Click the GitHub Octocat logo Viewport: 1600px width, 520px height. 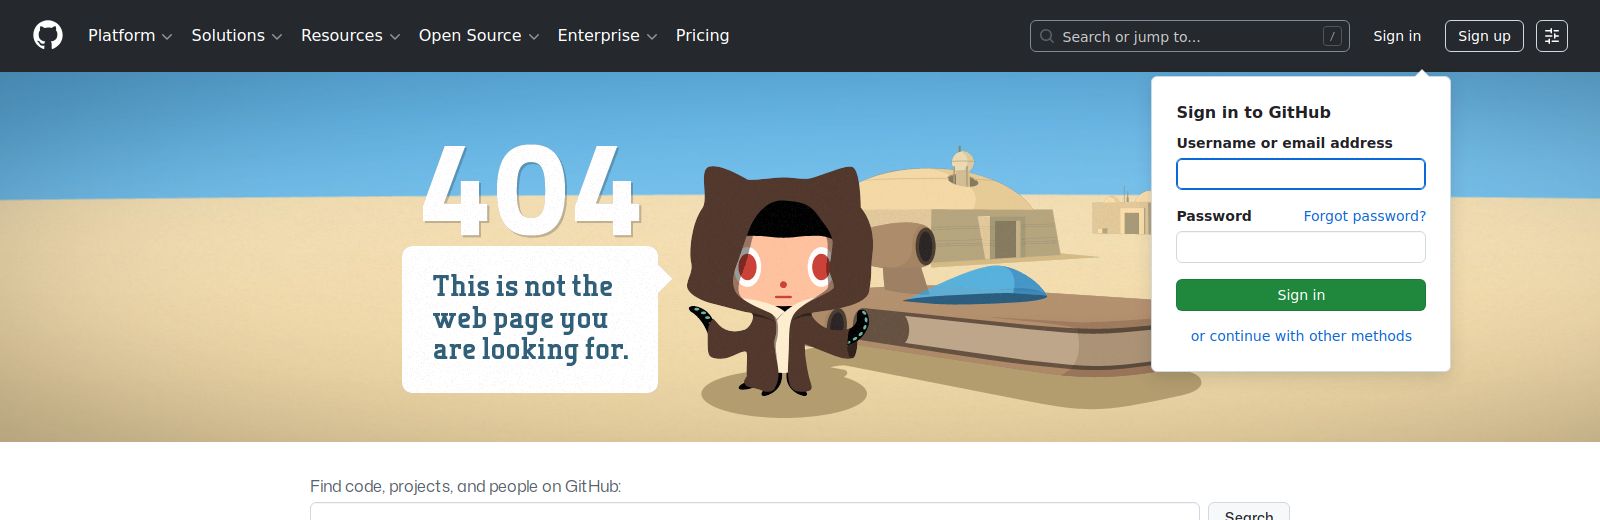48,36
